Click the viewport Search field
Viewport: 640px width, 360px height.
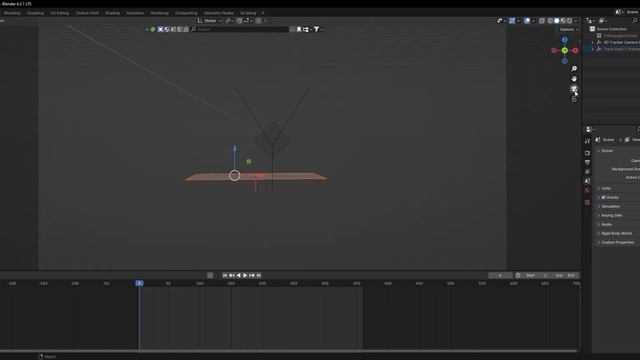coord(240,29)
